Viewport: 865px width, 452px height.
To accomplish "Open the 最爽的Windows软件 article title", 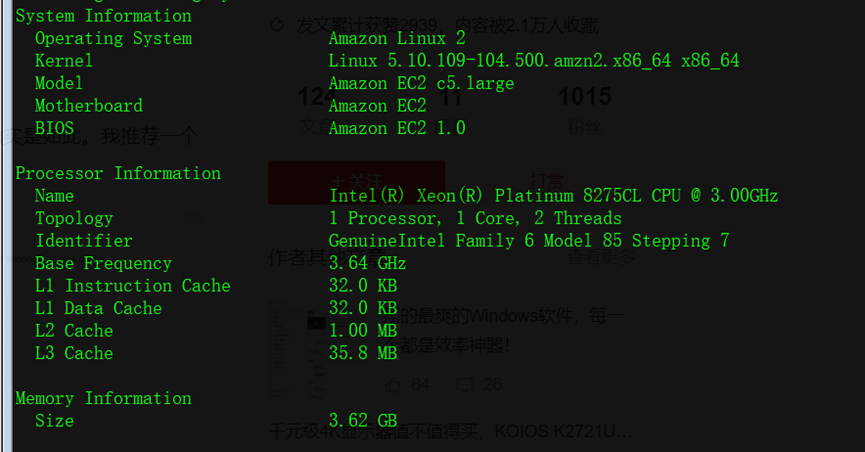I will coord(504,331).
